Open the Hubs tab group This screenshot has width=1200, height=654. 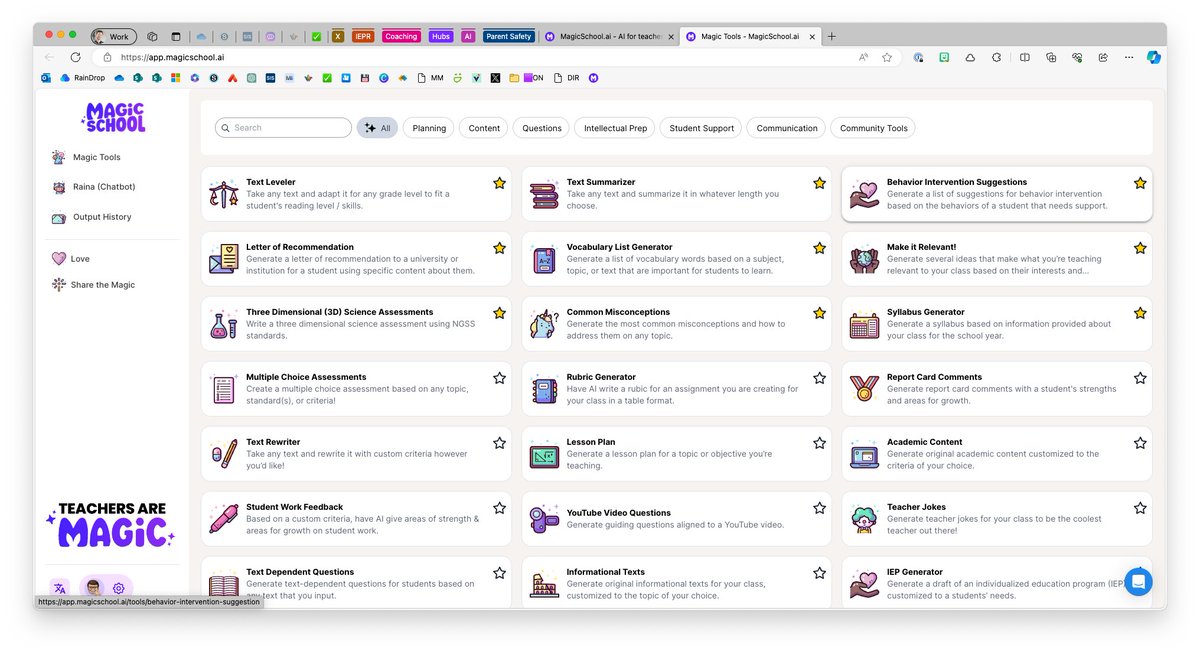click(441, 36)
